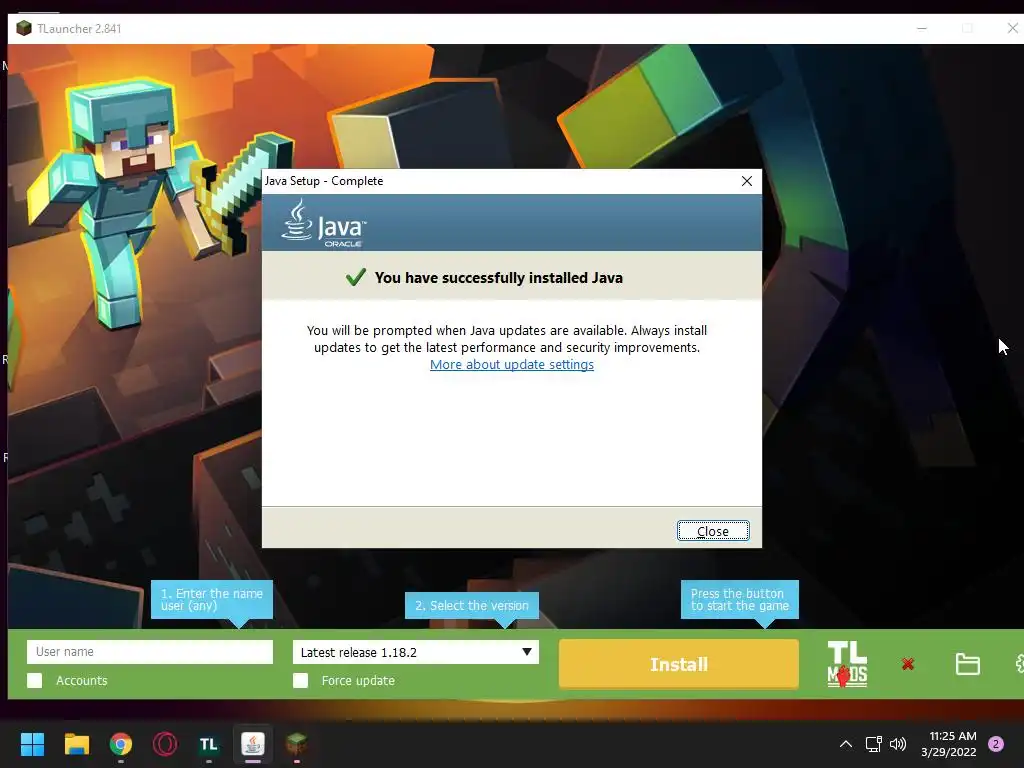This screenshot has height=768, width=1024.
Task: Click the 'Java Setup - Complete' title text
Action: [324, 181]
